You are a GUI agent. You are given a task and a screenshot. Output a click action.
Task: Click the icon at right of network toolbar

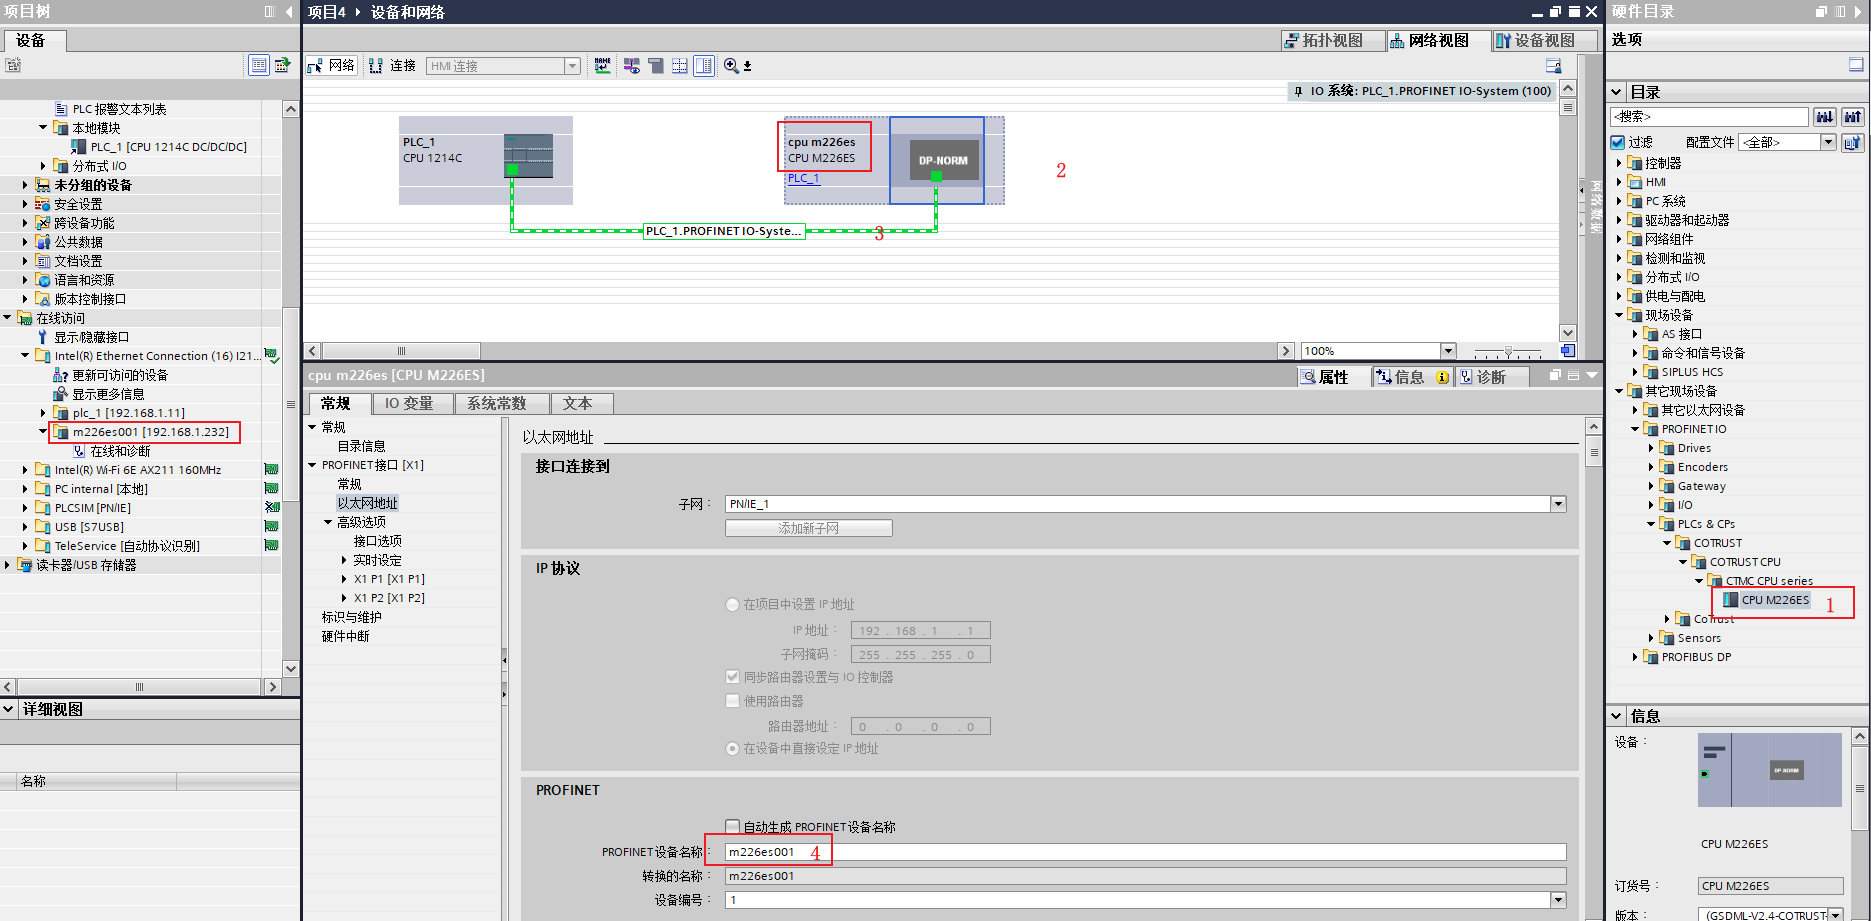click(x=1553, y=65)
